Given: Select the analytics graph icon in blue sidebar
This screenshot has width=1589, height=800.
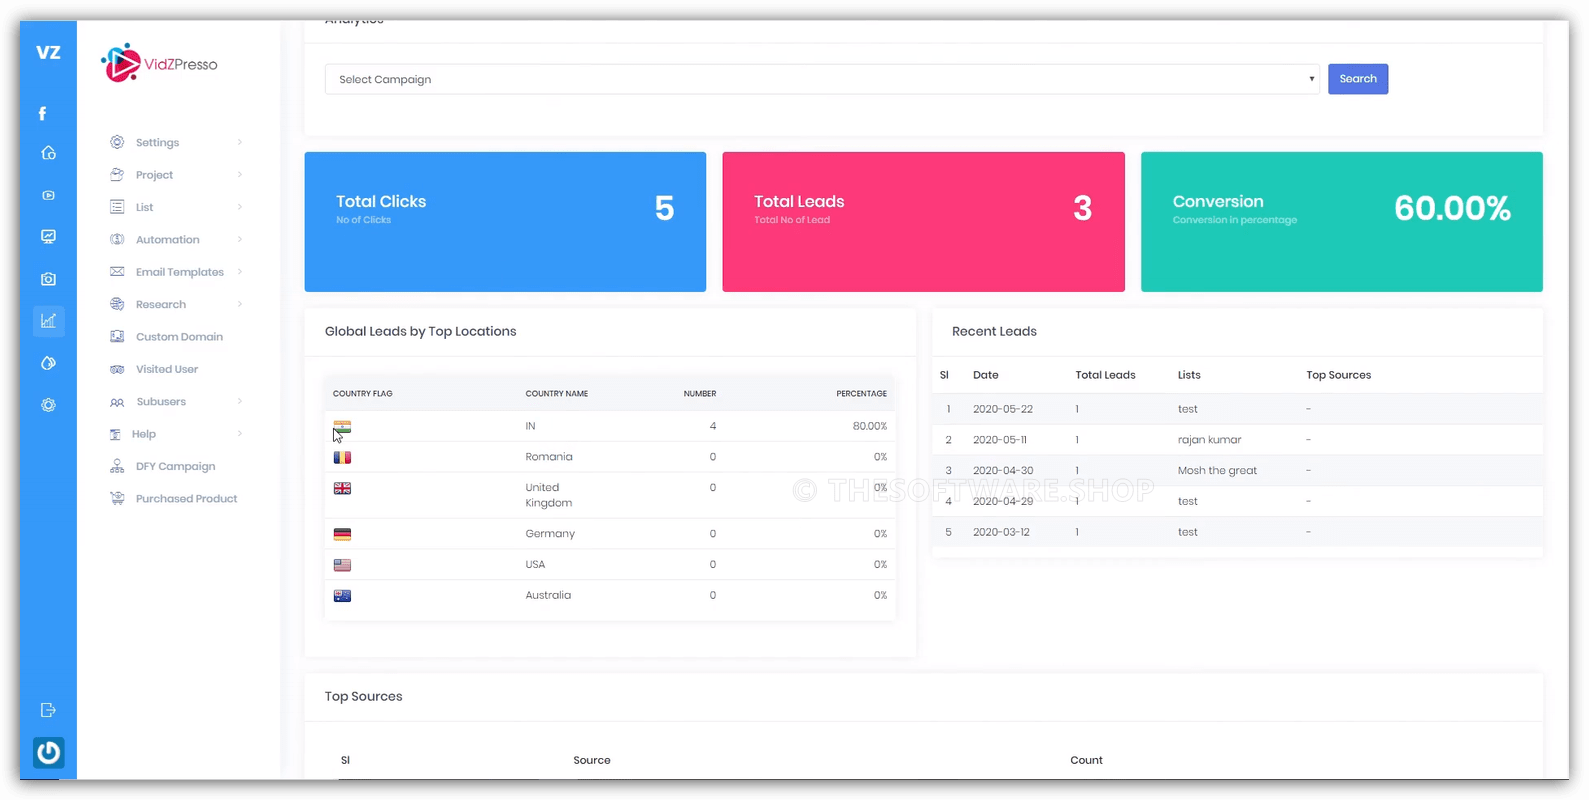Looking at the screenshot, I should tap(48, 321).
